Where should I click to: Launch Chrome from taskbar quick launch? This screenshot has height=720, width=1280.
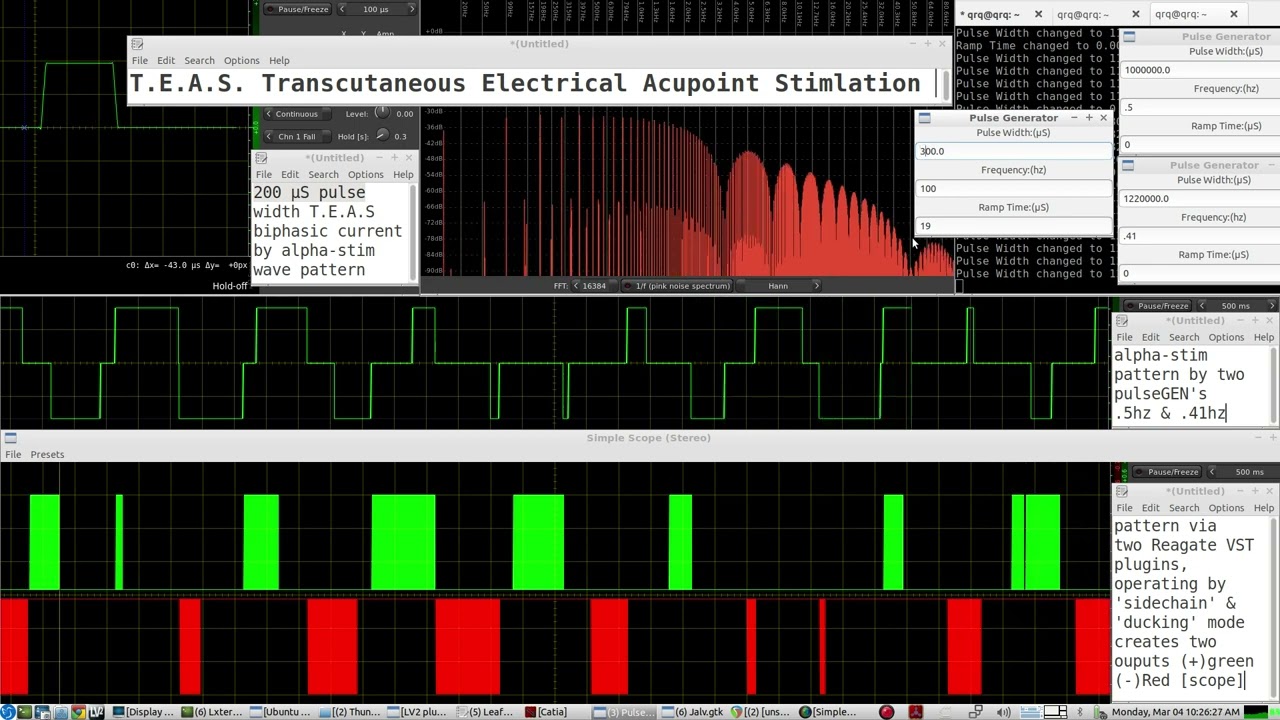point(78,712)
